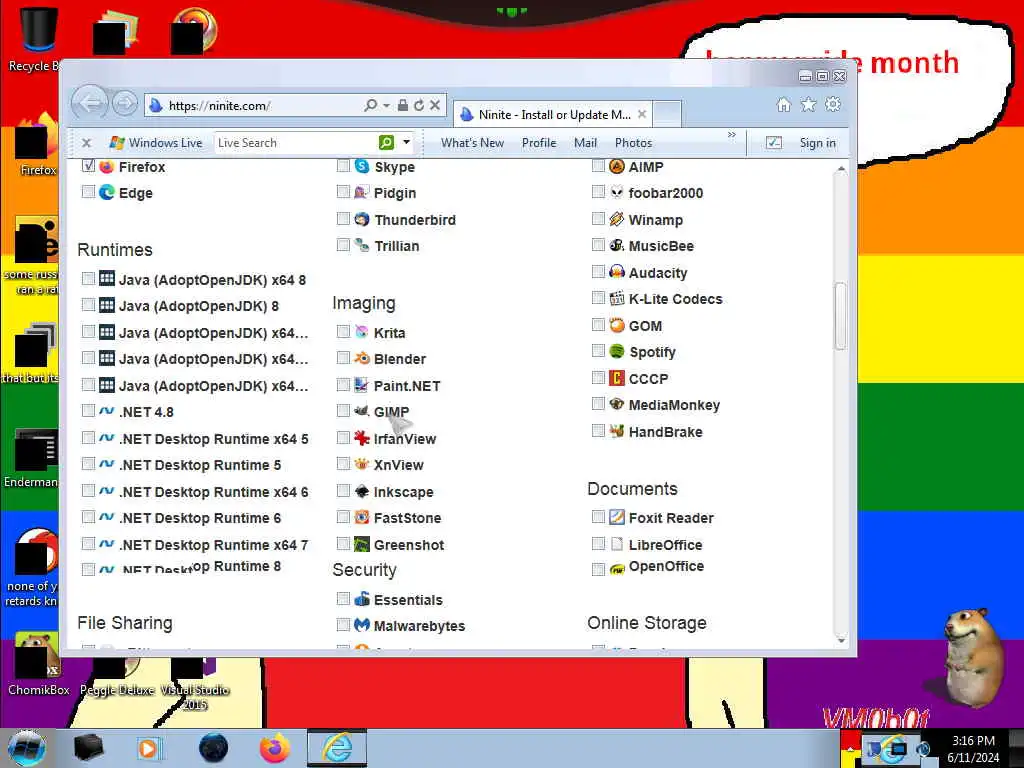Click the security lock icon in address bar
This screenshot has width=1024, height=768.
(x=403, y=104)
